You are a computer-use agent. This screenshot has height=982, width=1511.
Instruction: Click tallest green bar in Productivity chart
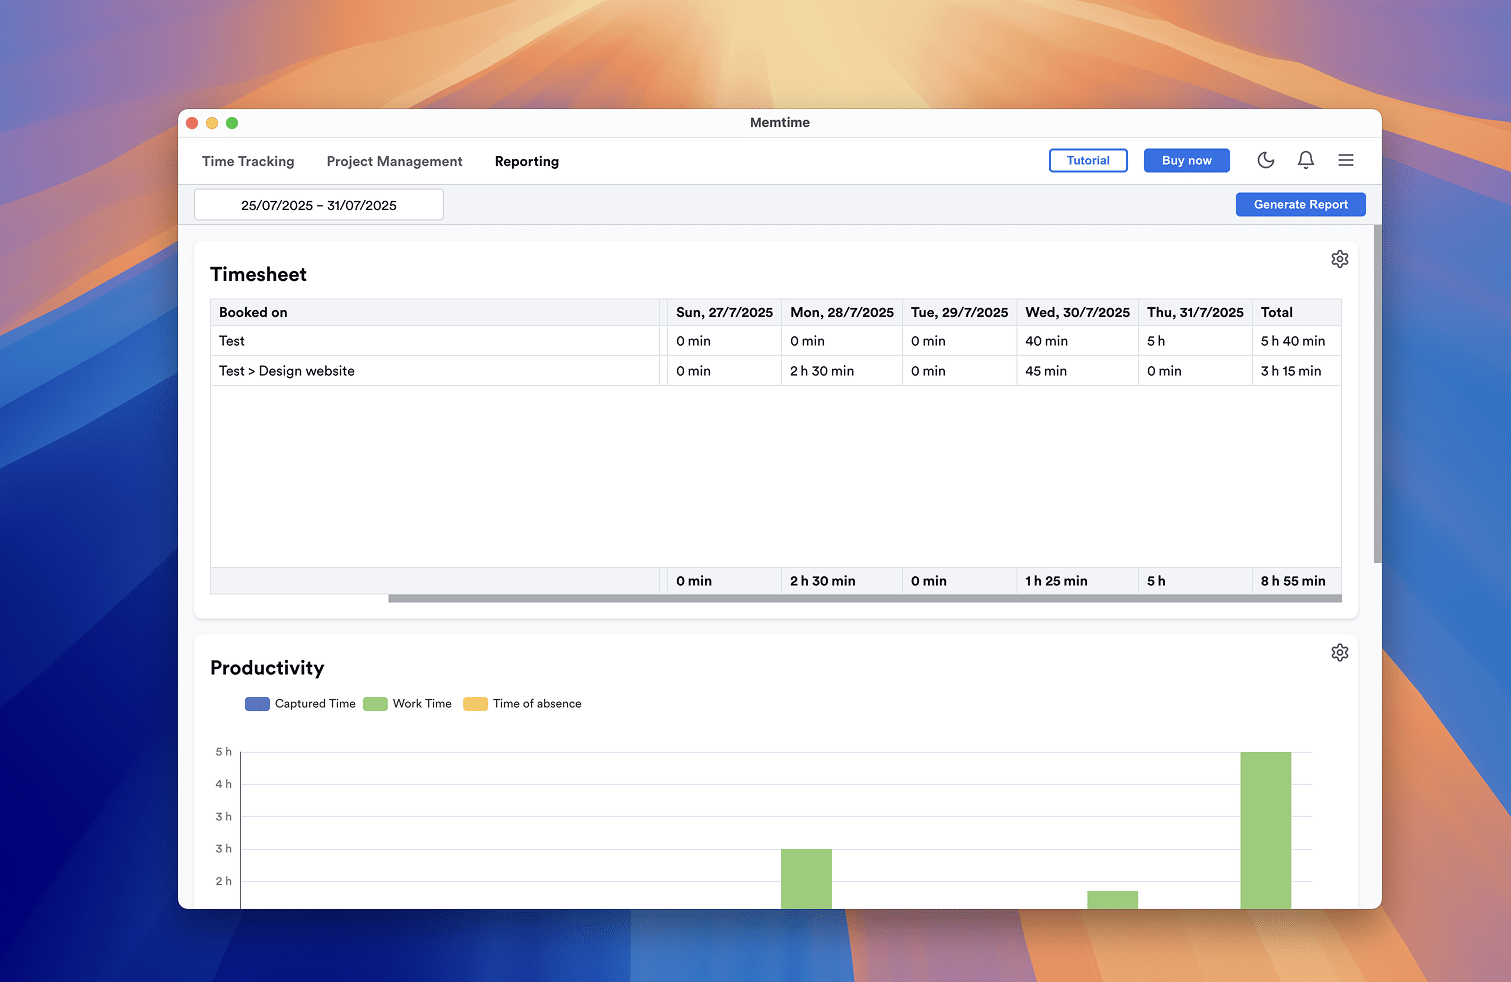coord(1266,830)
